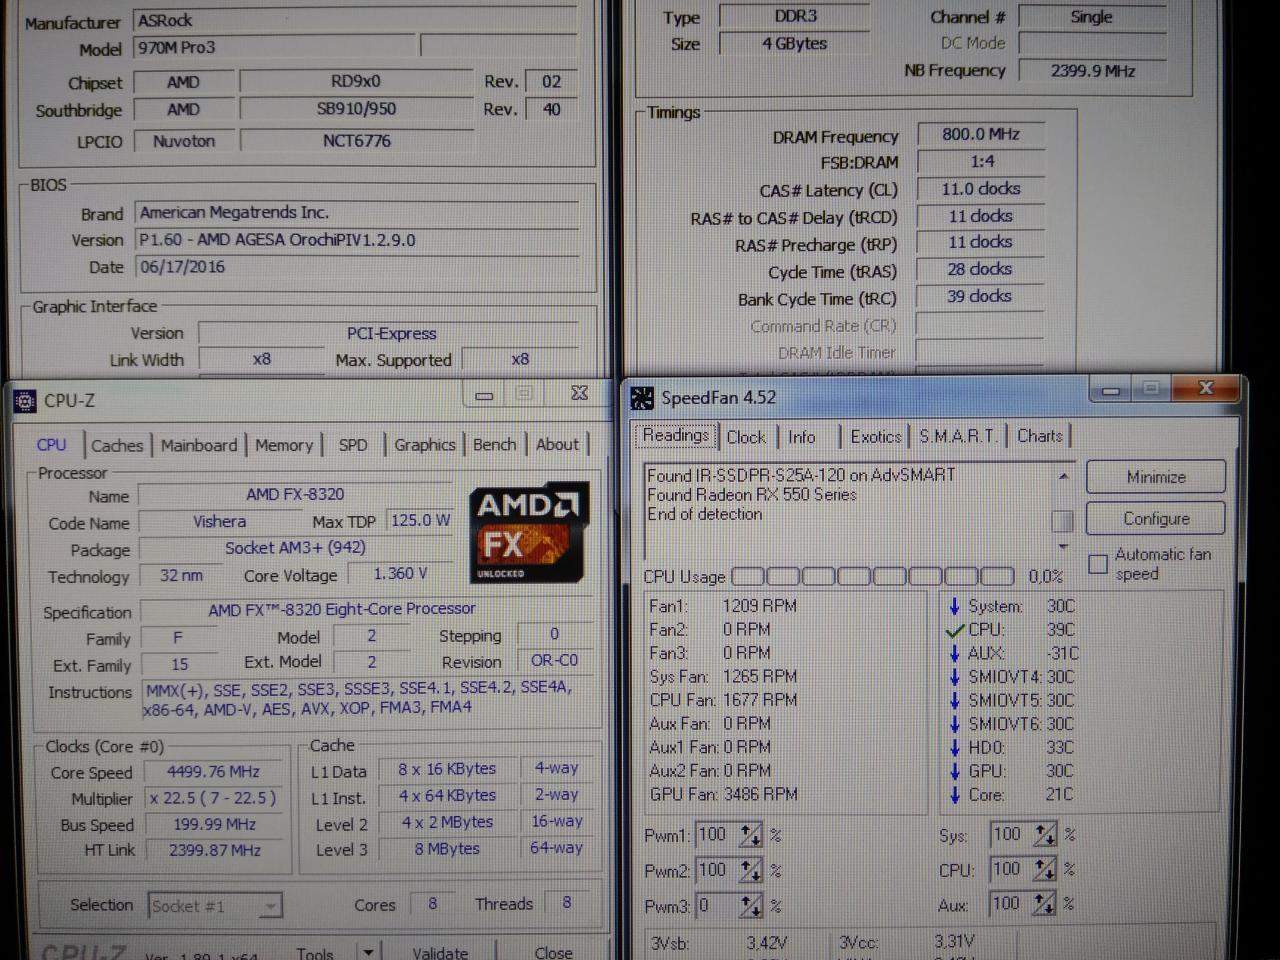Adjust the Sys fan percentage stepper
The height and width of the screenshot is (960, 1280).
(x=1044, y=834)
